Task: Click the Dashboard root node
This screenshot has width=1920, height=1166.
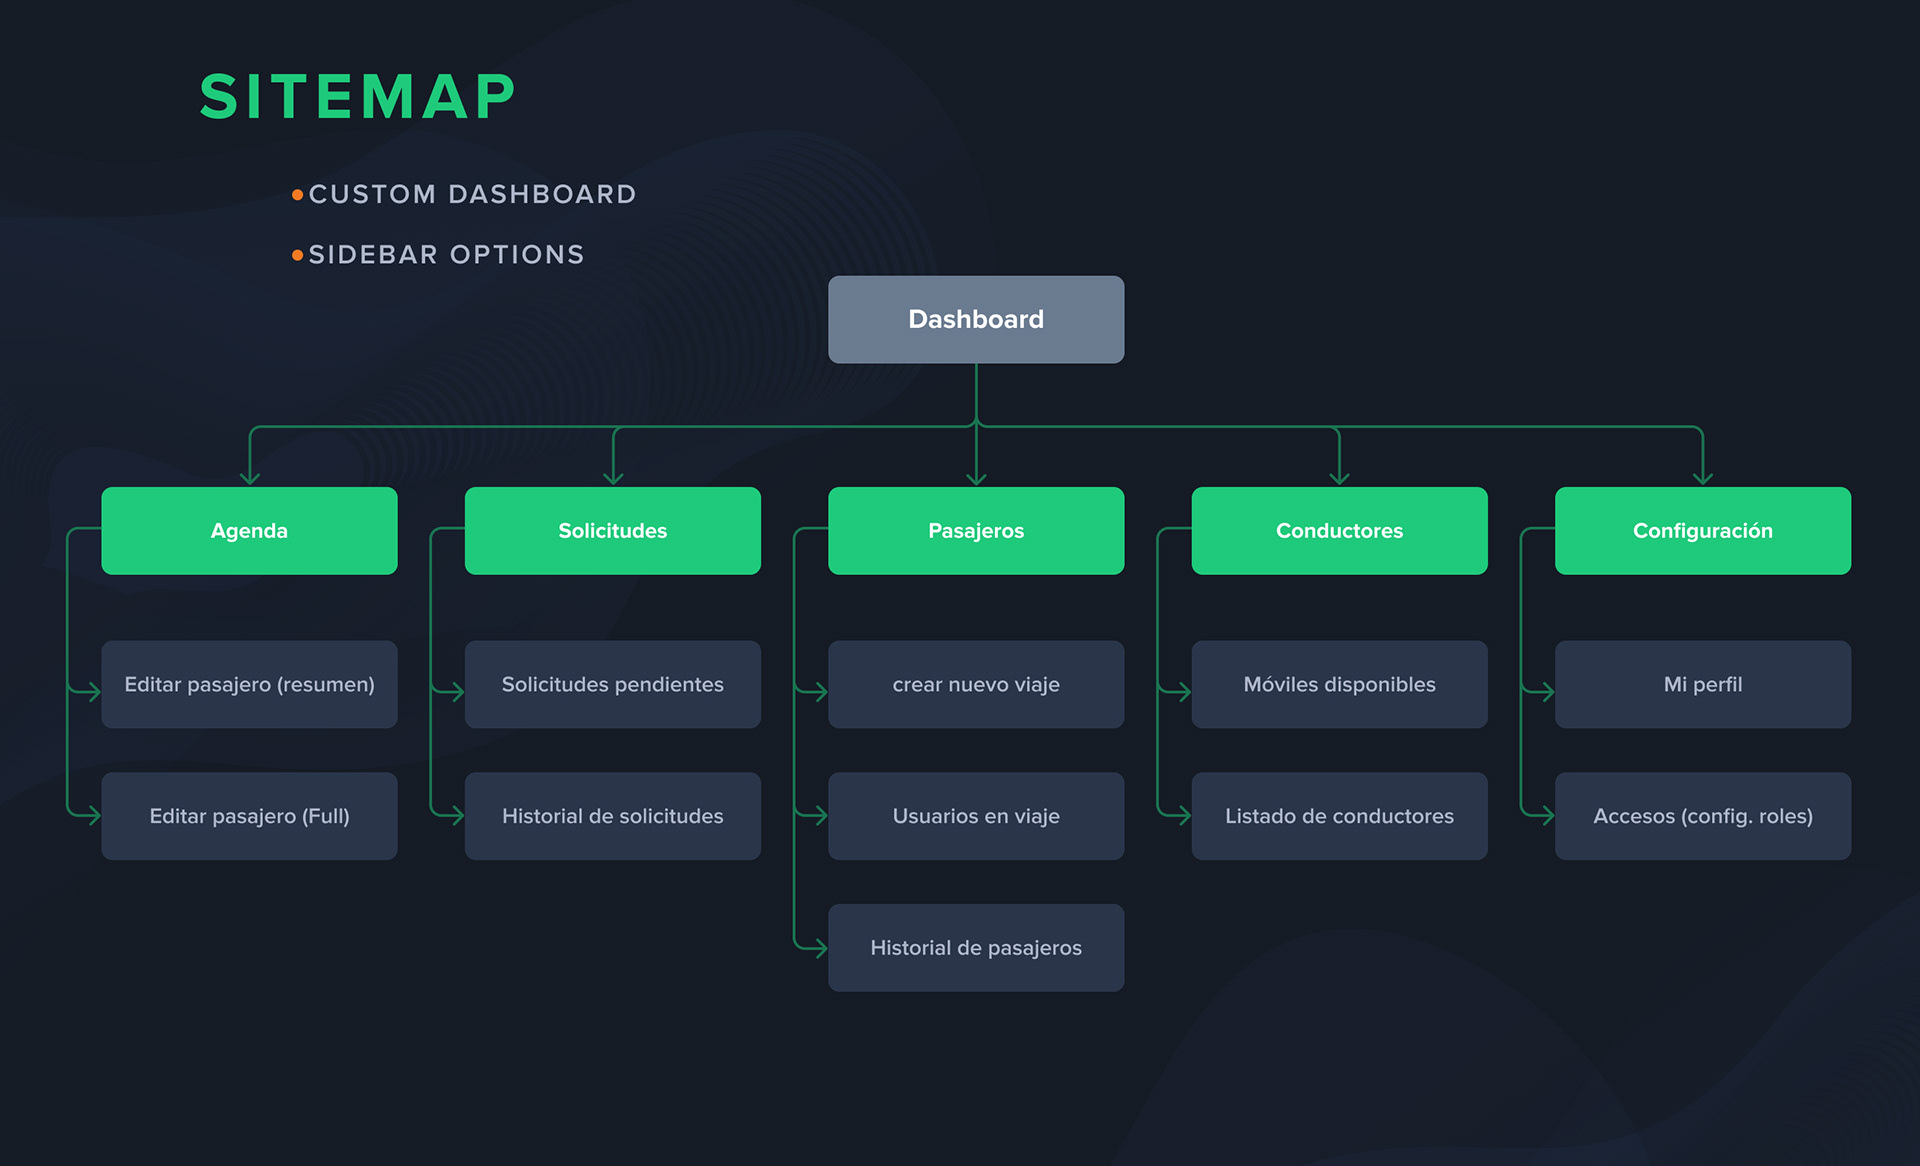Action: (x=975, y=319)
